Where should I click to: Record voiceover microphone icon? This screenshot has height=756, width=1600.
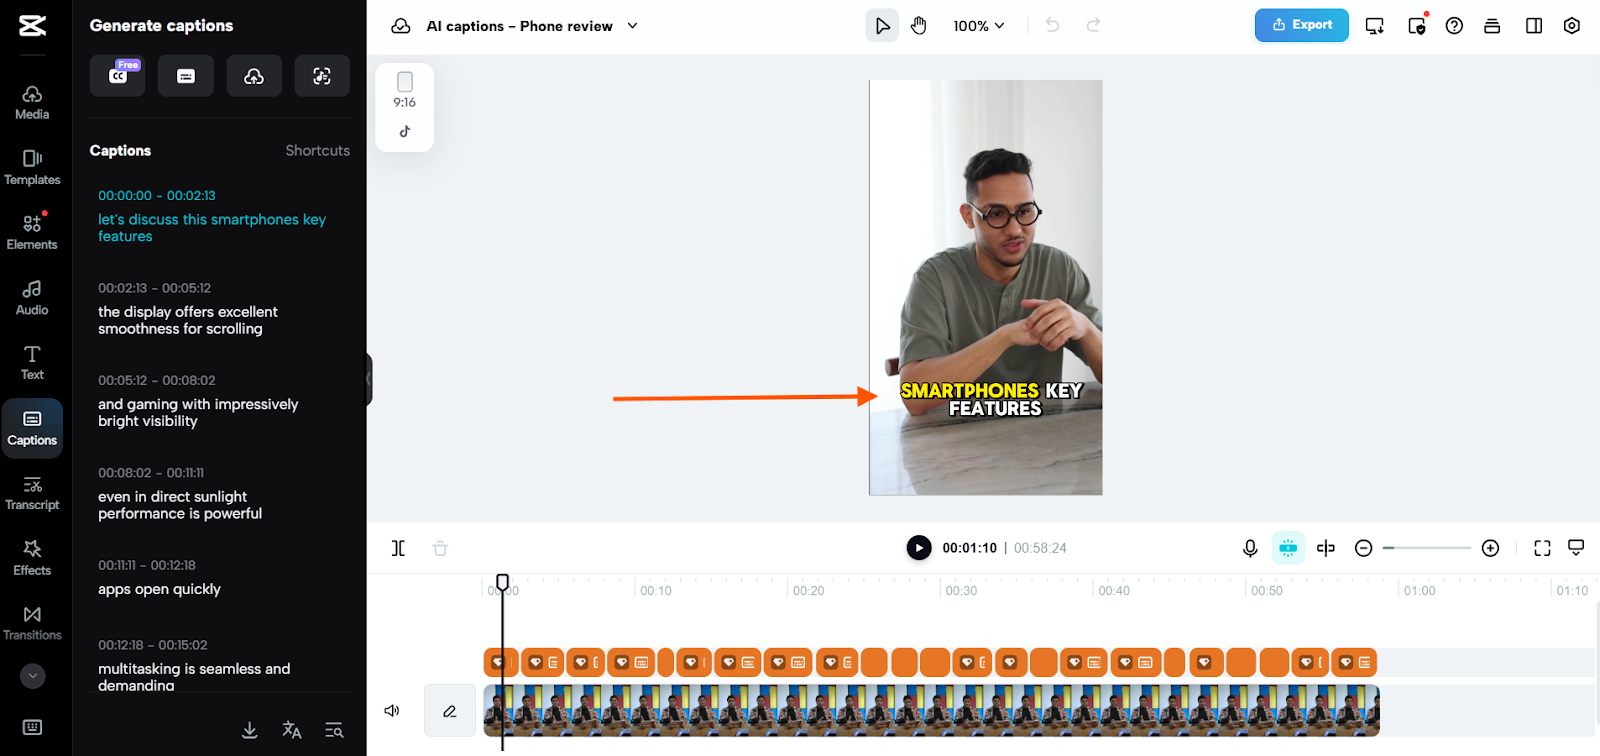[1250, 548]
